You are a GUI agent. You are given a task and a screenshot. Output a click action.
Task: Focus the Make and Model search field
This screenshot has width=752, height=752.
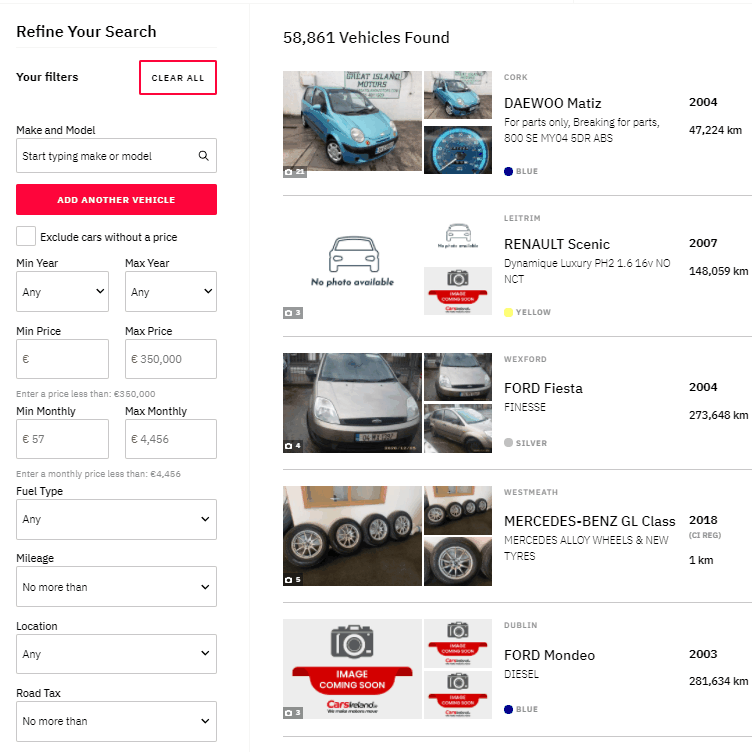pos(116,156)
